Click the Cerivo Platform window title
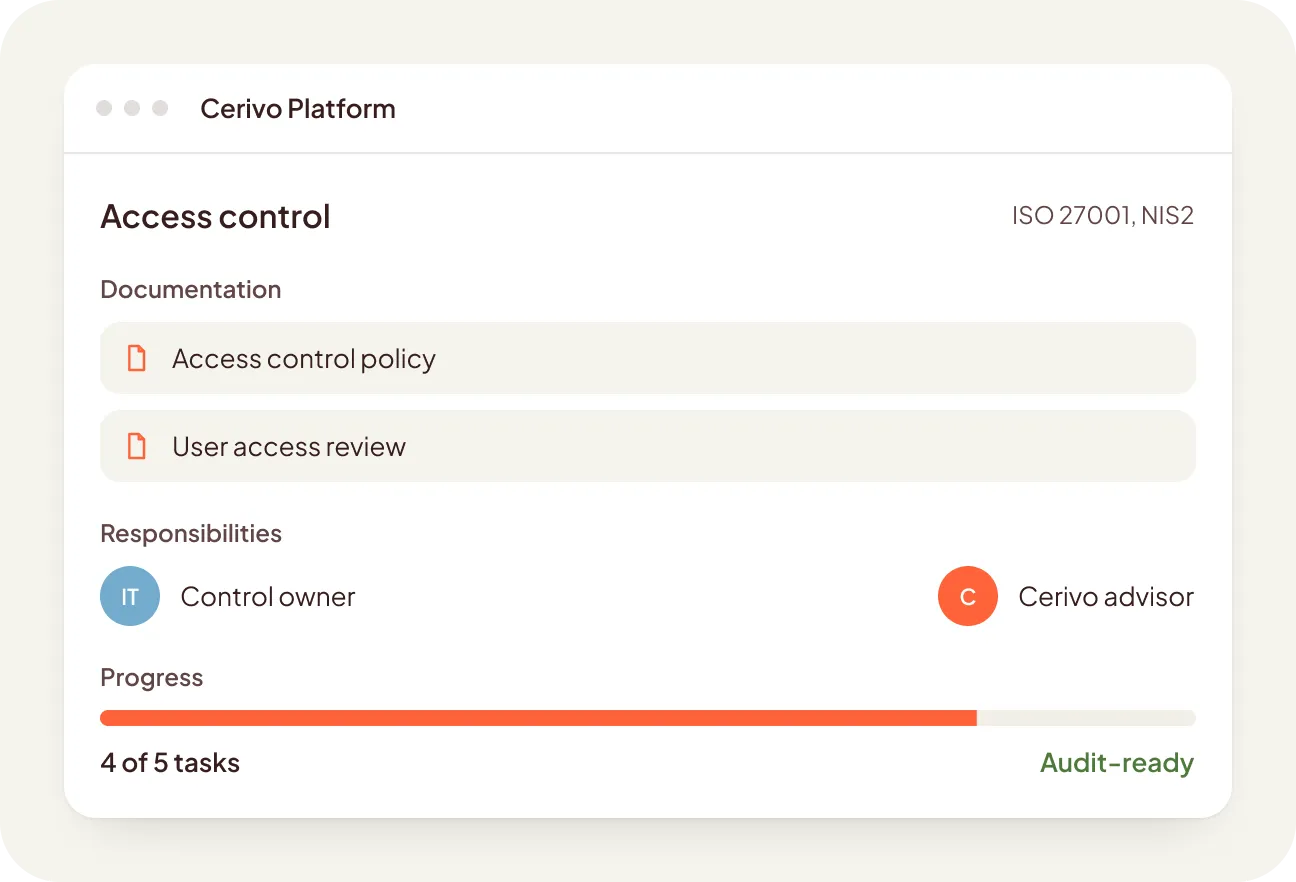This screenshot has height=882, width=1296. [298, 109]
